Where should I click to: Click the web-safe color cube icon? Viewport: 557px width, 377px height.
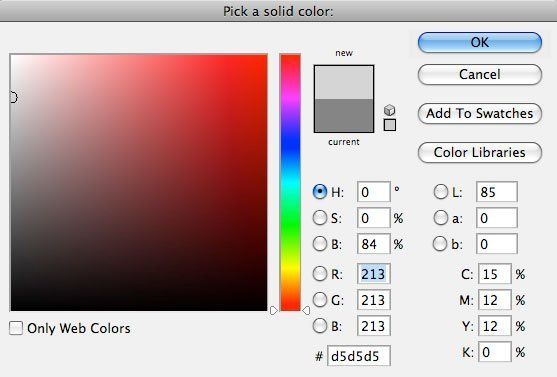pyautogui.click(x=390, y=110)
